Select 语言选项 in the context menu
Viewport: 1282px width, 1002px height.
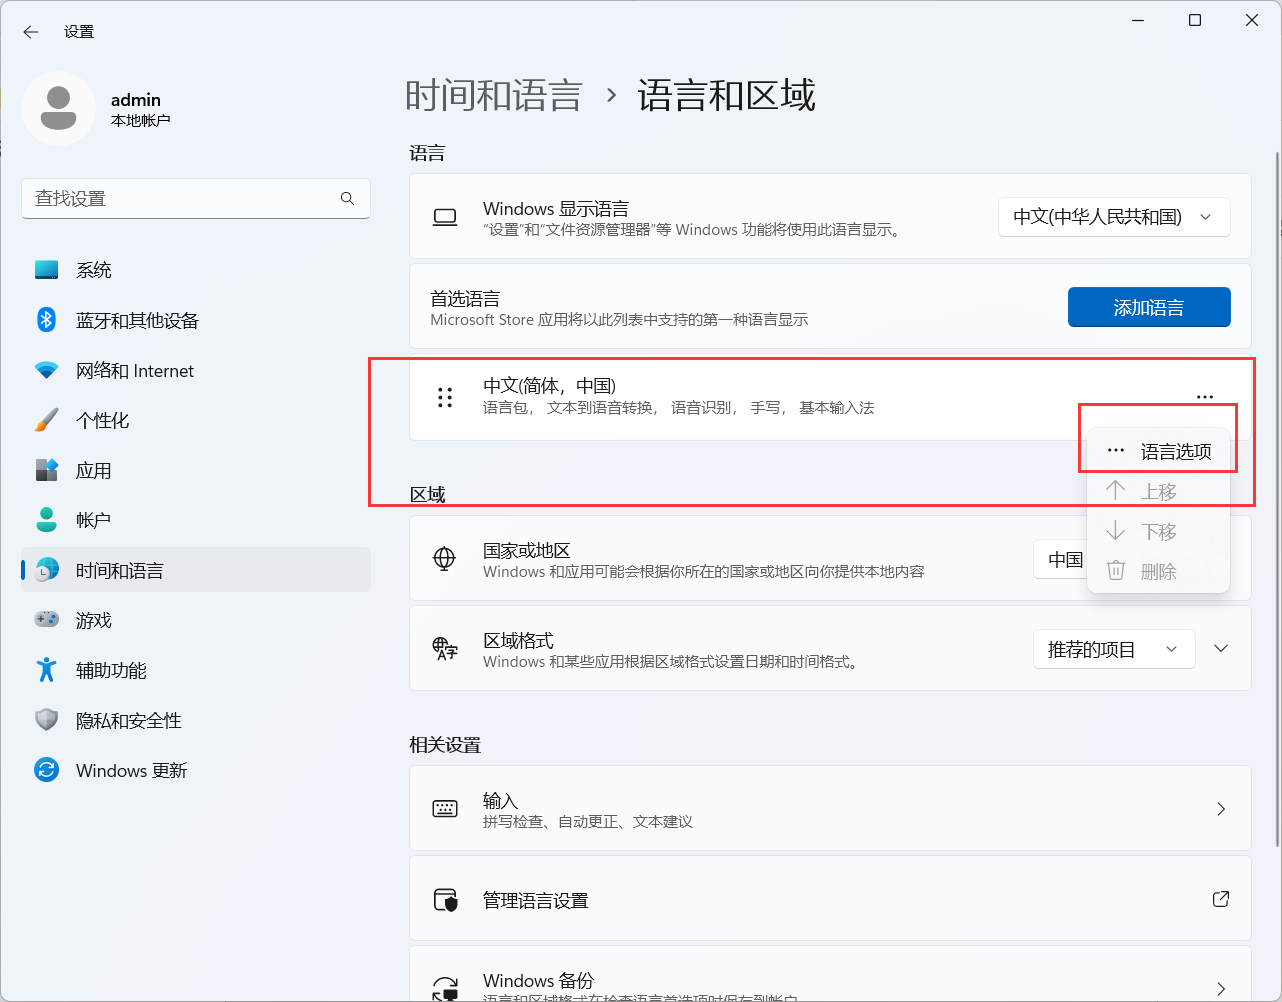[x=1158, y=451]
